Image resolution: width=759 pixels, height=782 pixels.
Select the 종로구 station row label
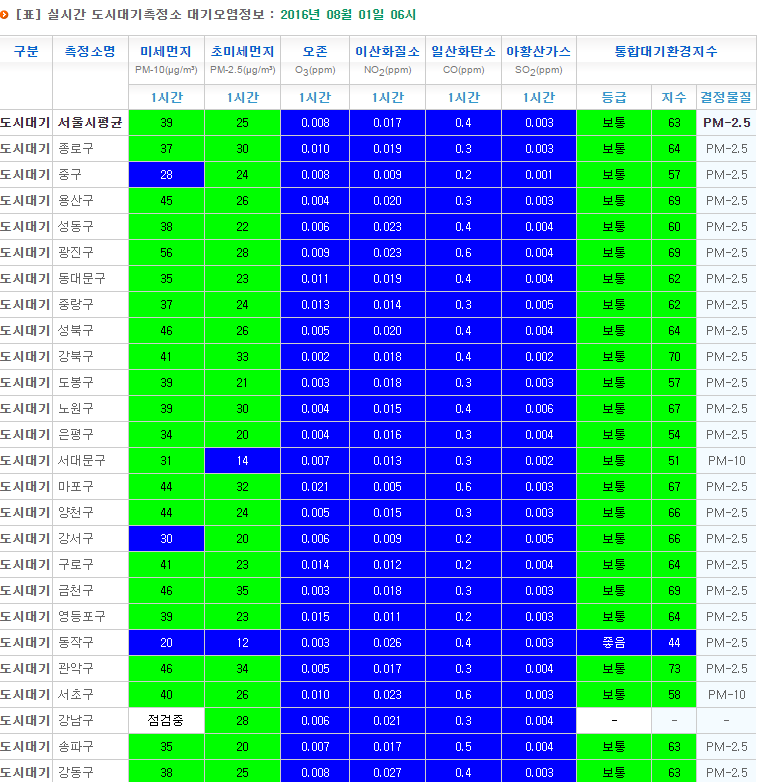76,149
